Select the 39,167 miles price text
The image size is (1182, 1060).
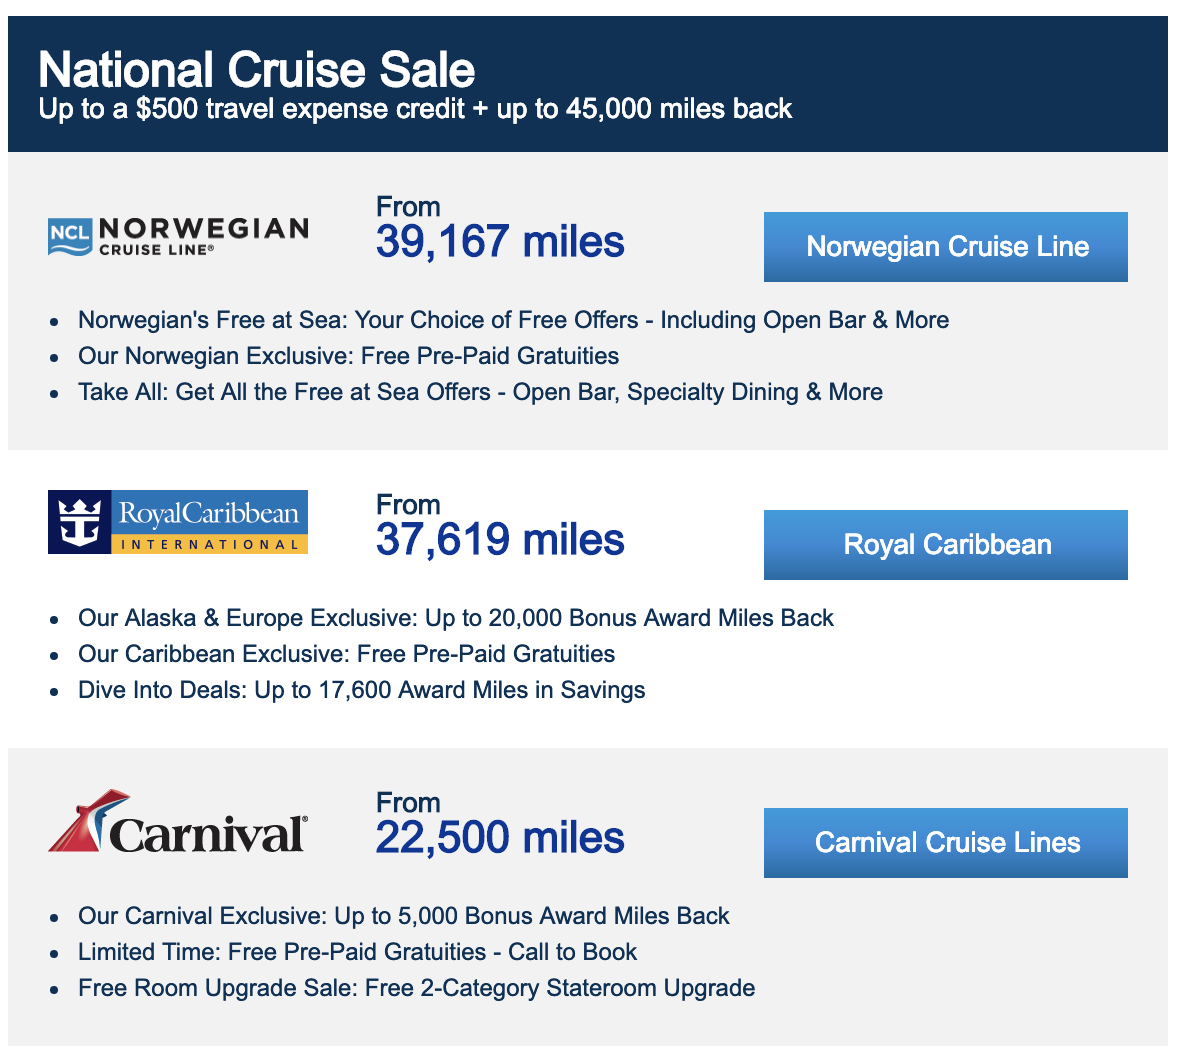[x=500, y=241]
